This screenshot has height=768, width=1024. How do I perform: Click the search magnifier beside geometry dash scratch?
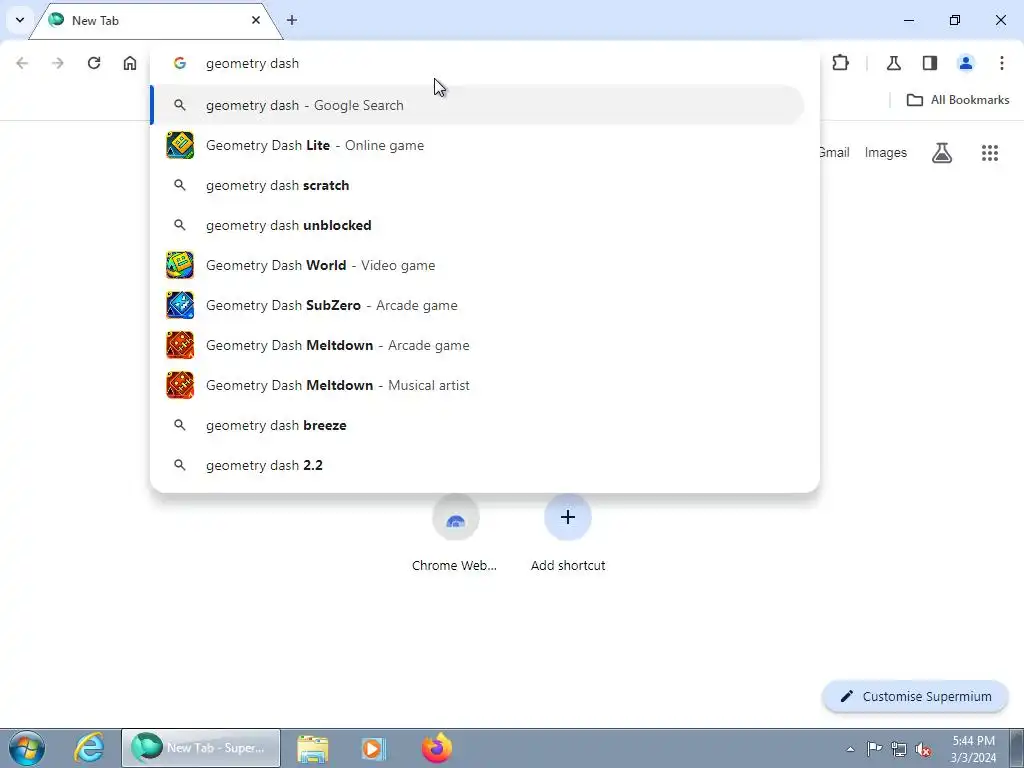(180, 185)
